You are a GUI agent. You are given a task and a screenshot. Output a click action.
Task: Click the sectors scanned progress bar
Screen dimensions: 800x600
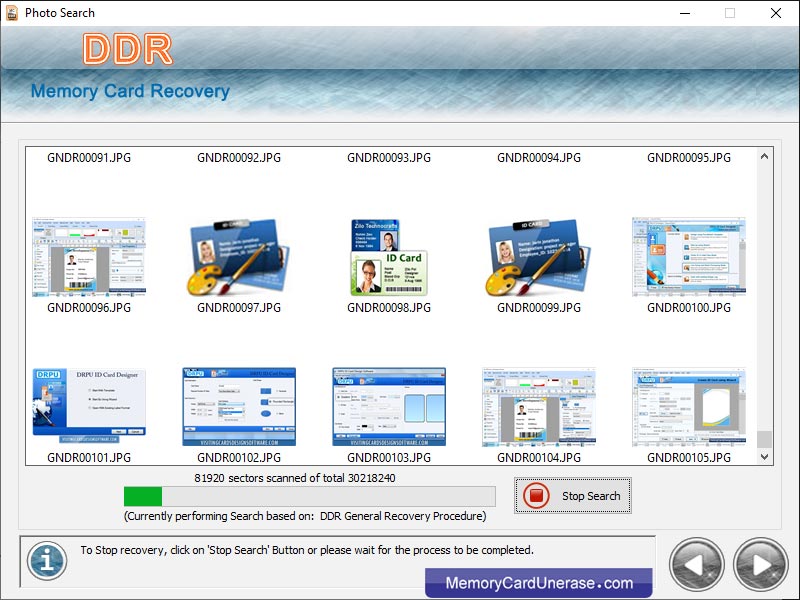pyautogui.click(x=310, y=495)
